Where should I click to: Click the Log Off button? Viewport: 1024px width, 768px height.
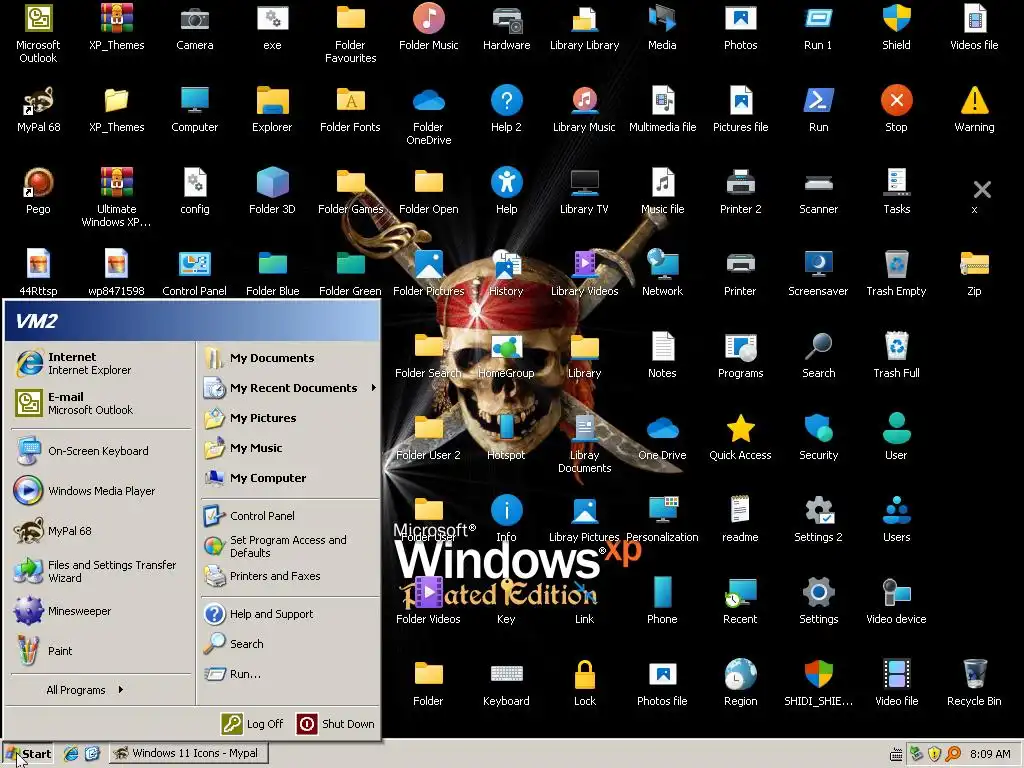253,724
